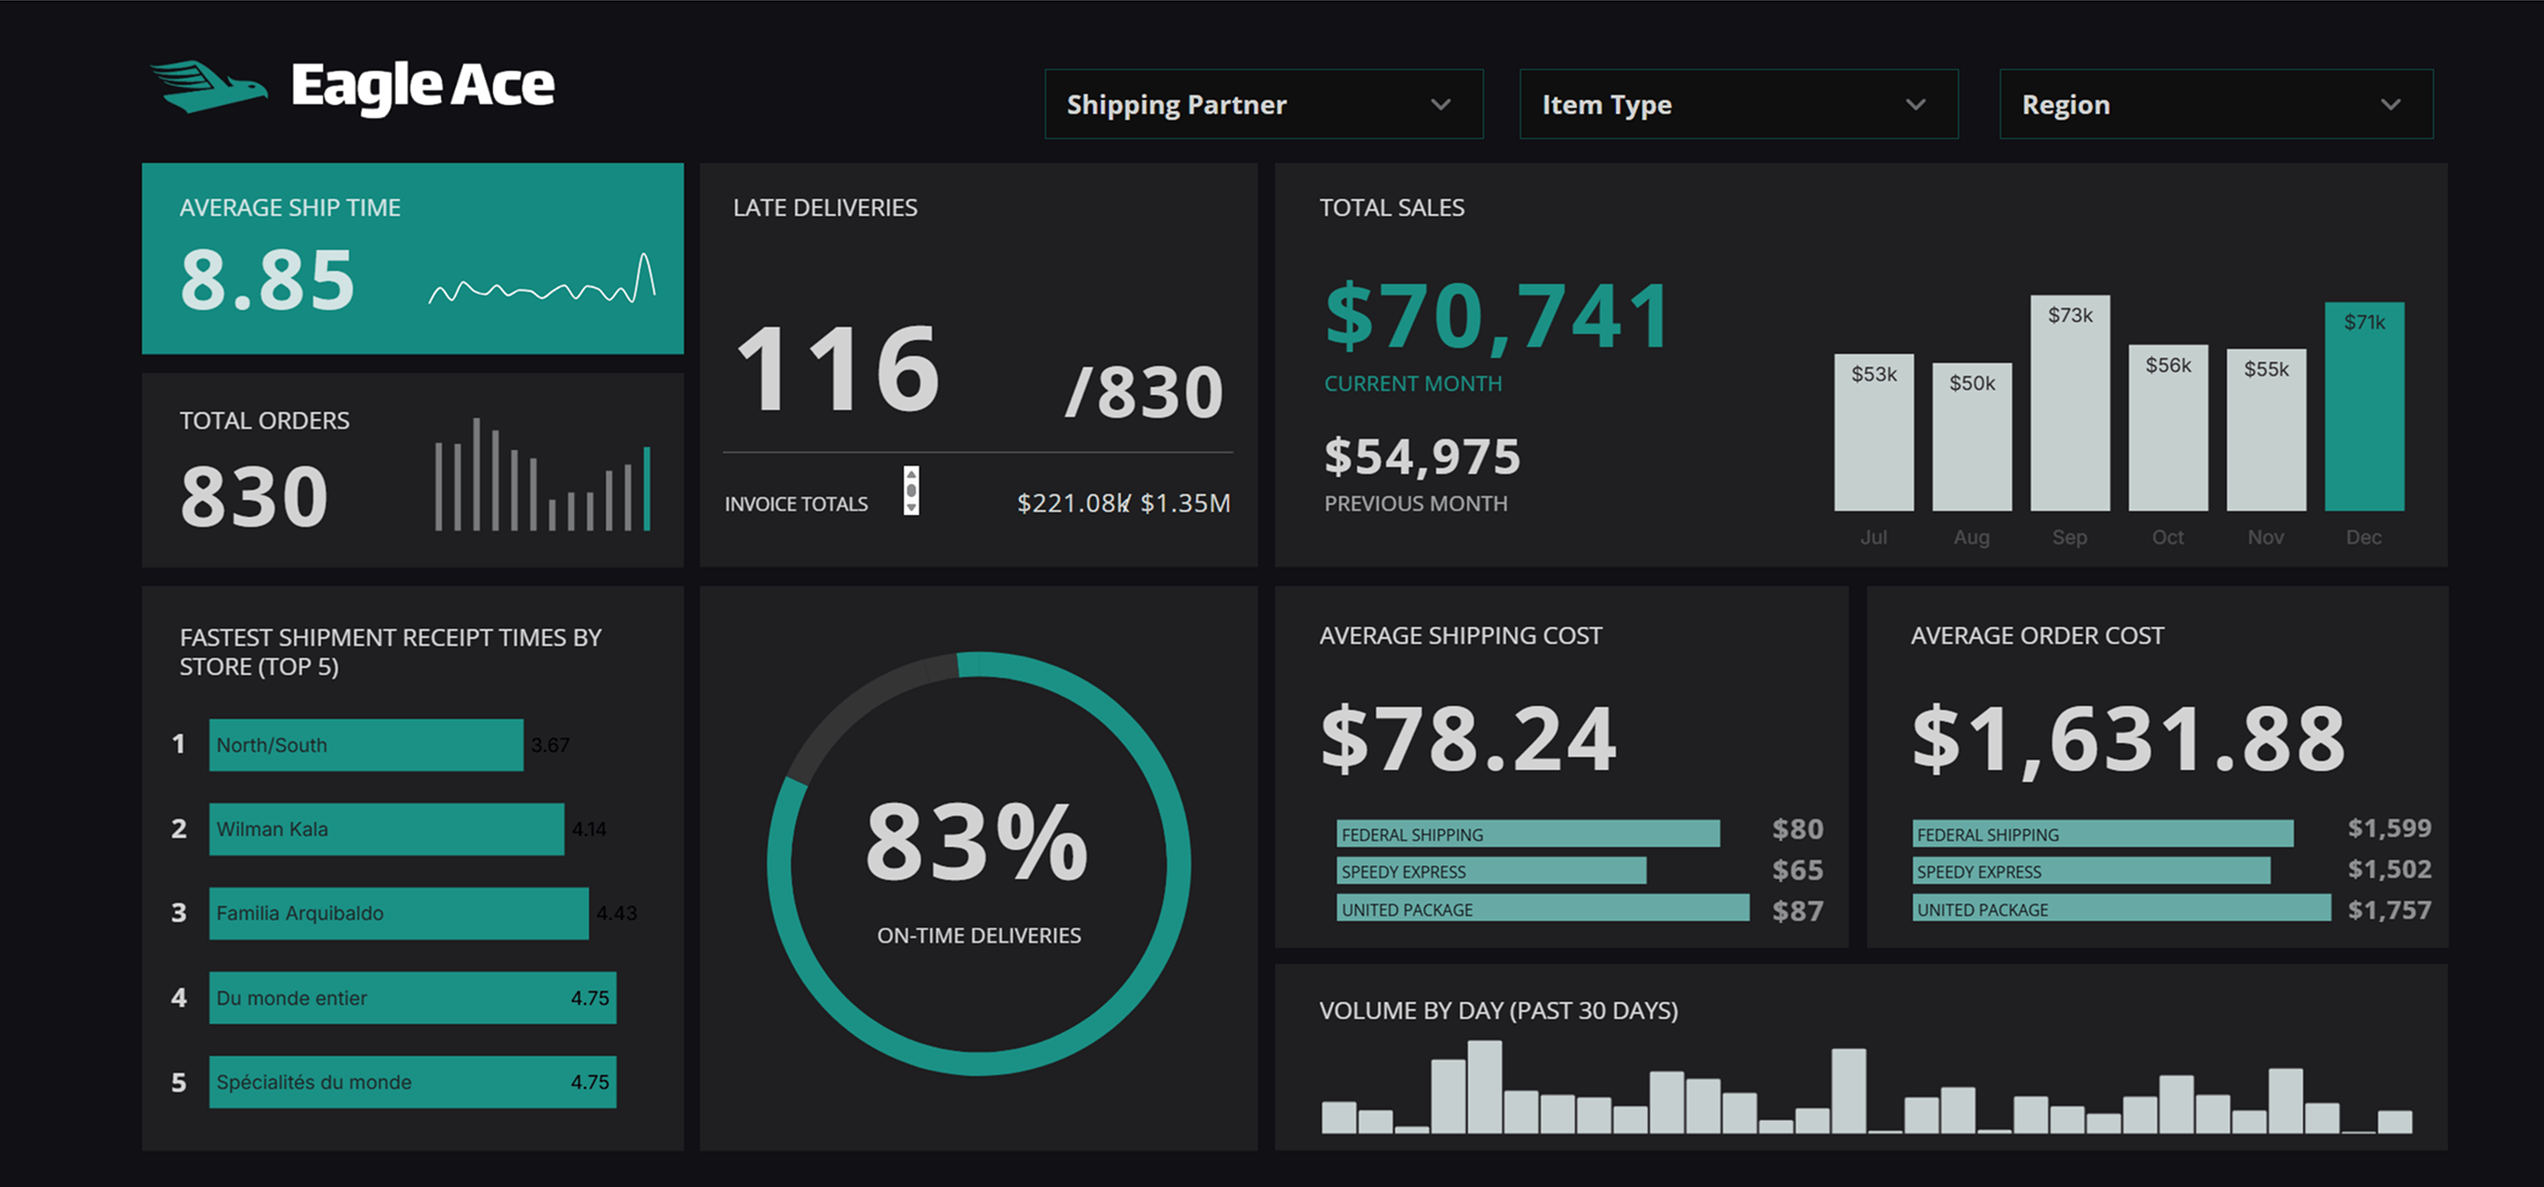Click United Package bar under Average Order Cost
This screenshot has width=2544, height=1187.
[2120, 909]
